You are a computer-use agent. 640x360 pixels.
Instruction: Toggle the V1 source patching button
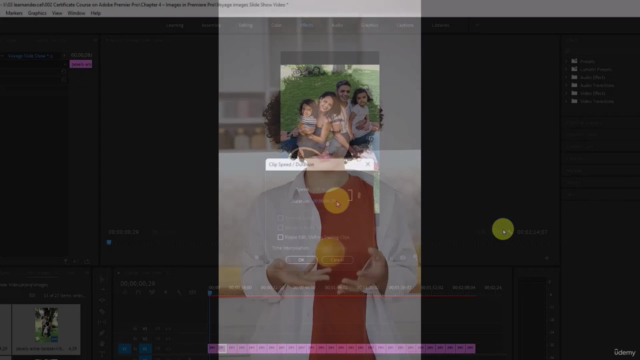124,349
